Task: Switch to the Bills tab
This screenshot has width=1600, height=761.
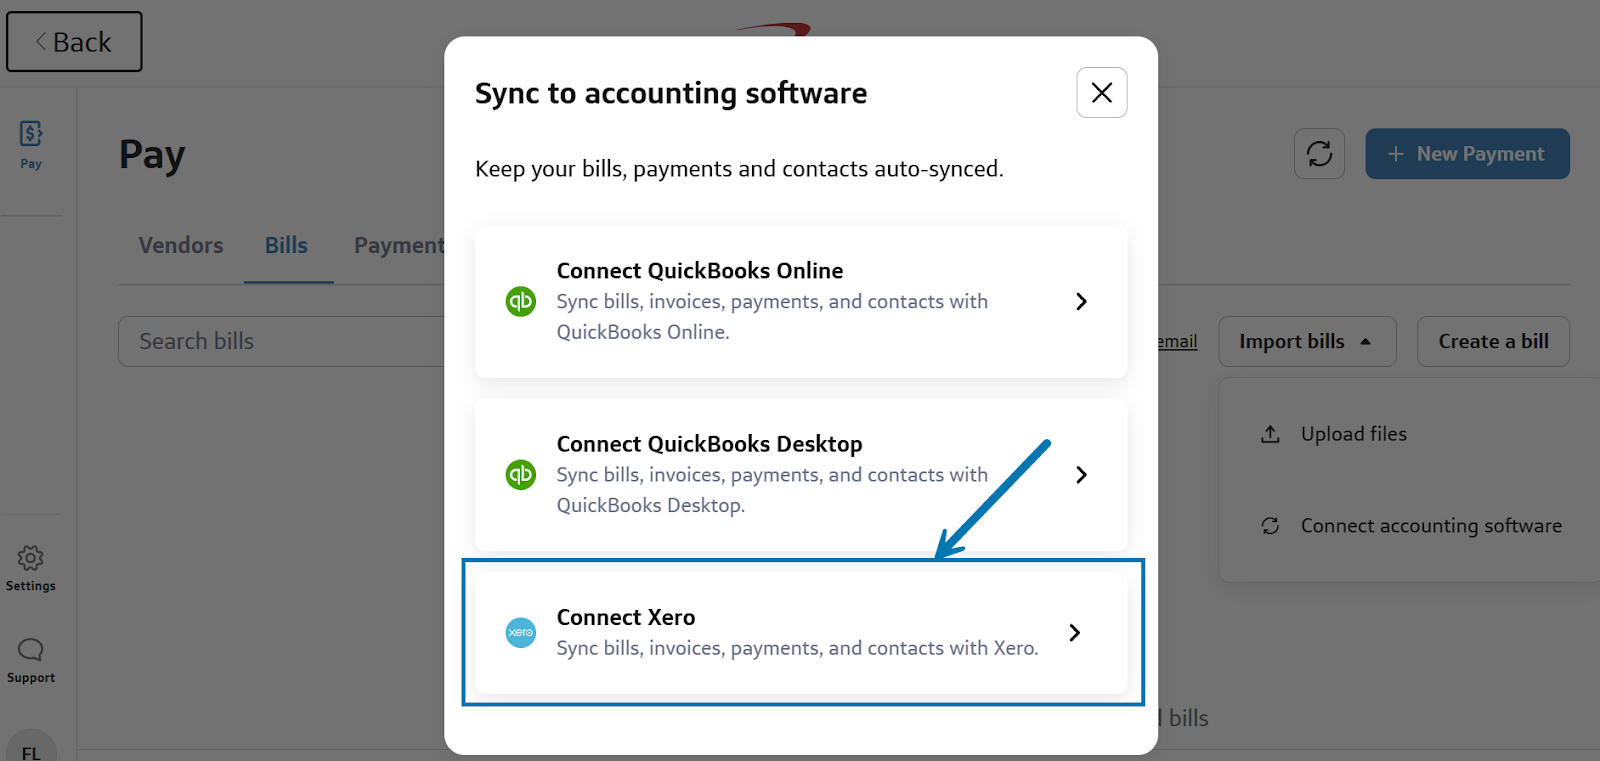Action: pos(287,246)
